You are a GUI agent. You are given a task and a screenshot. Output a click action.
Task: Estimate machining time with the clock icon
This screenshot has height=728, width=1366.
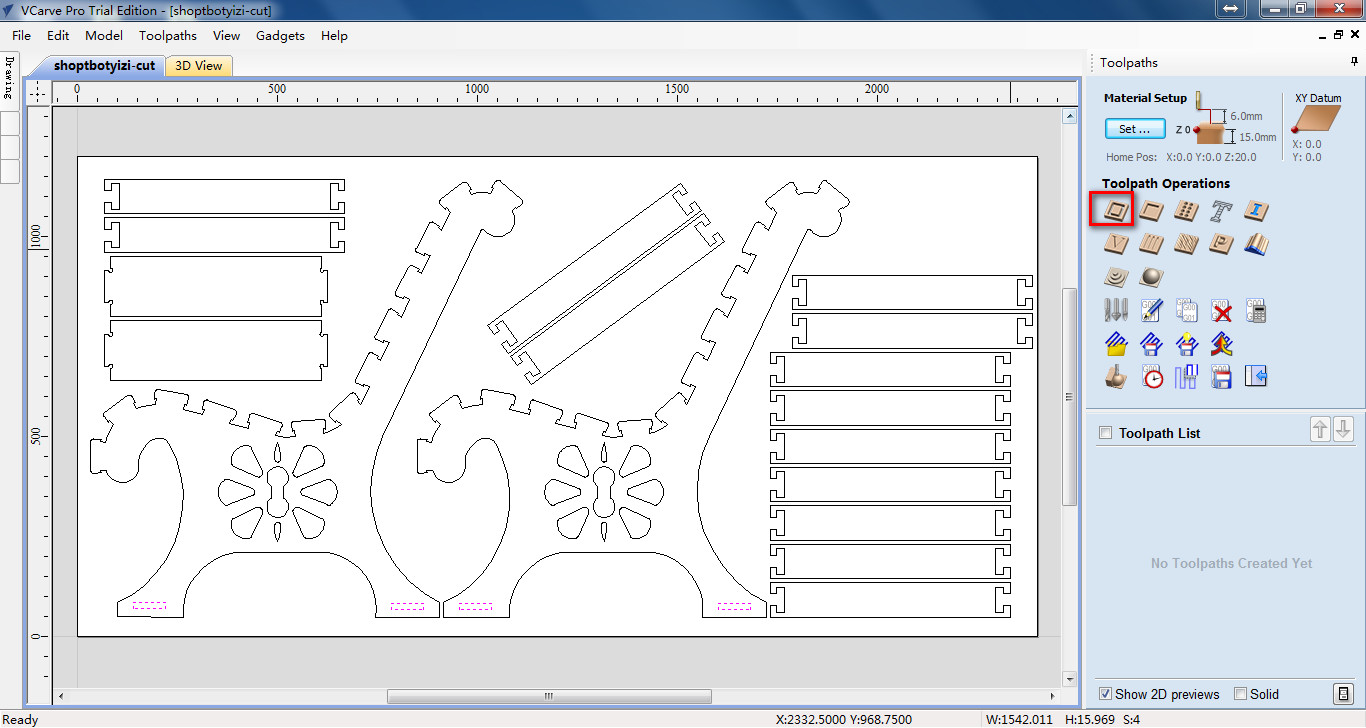(1151, 377)
